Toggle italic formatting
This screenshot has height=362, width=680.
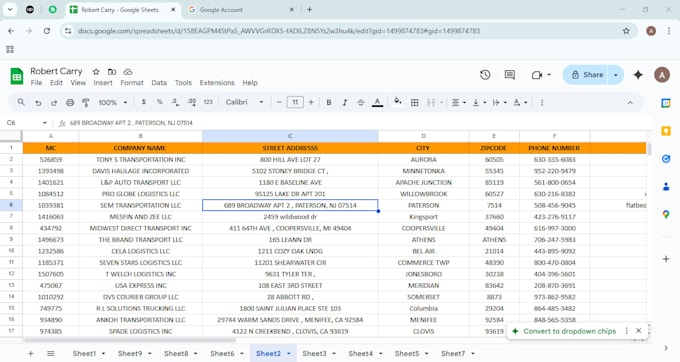pos(345,103)
